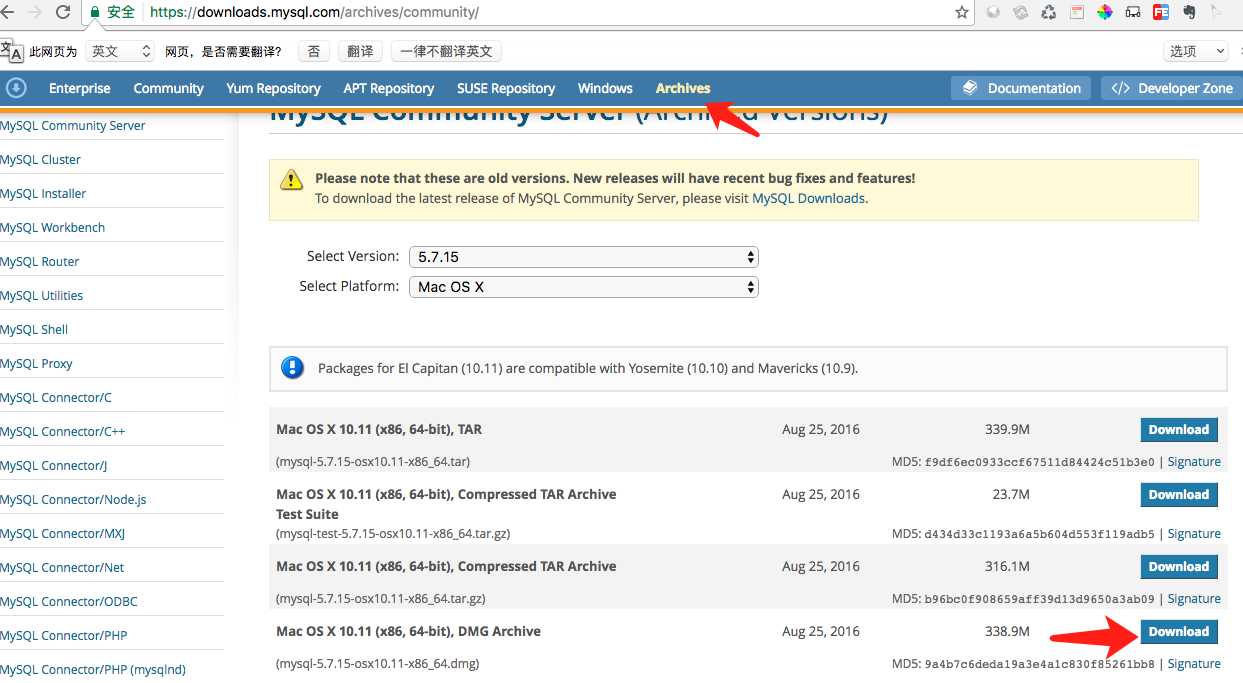The height and width of the screenshot is (683, 1243).
Task: Download the DMG Archive package
Action: 1179,632
